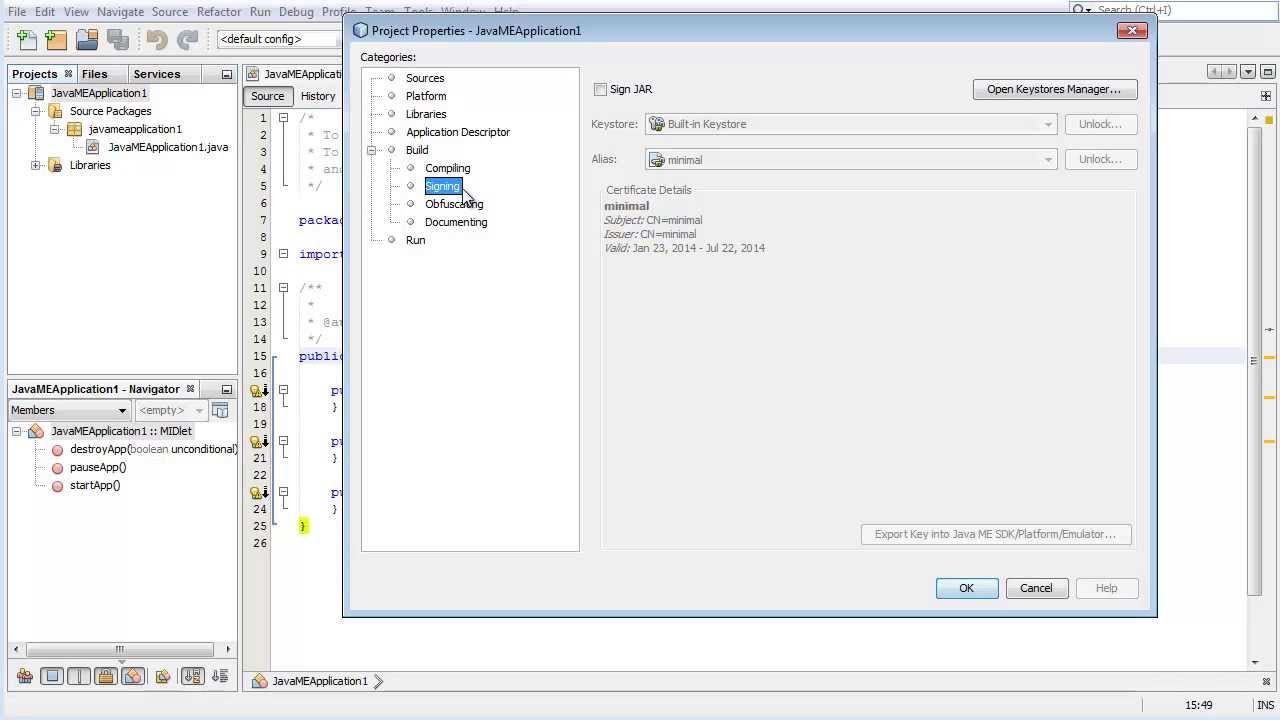
Task: Maximize the editor window icon
Action: click(1266, 72)
